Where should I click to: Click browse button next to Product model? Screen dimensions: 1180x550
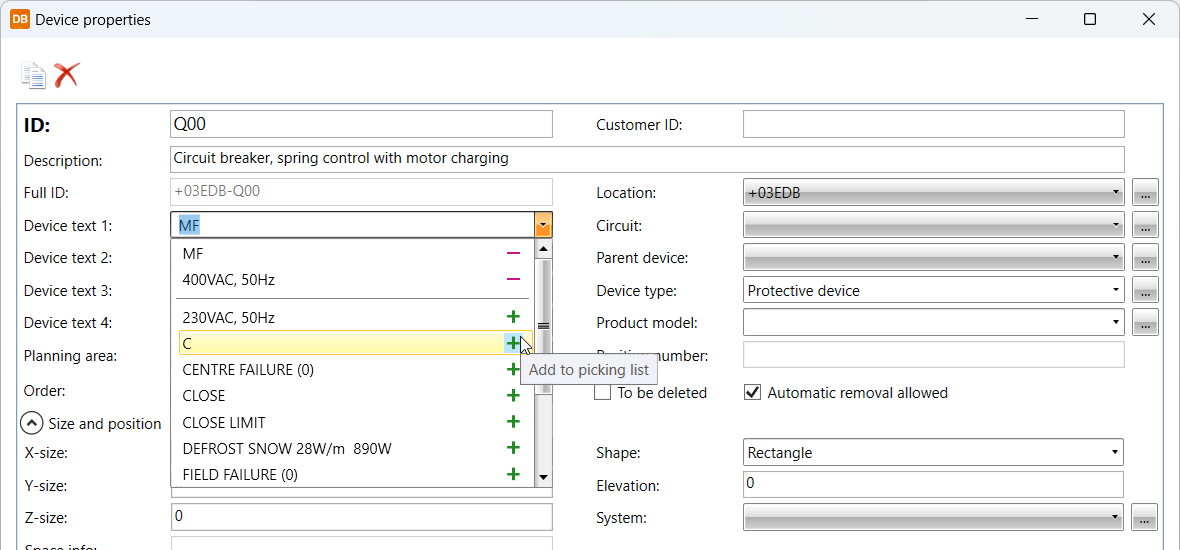click(1145, 323)
